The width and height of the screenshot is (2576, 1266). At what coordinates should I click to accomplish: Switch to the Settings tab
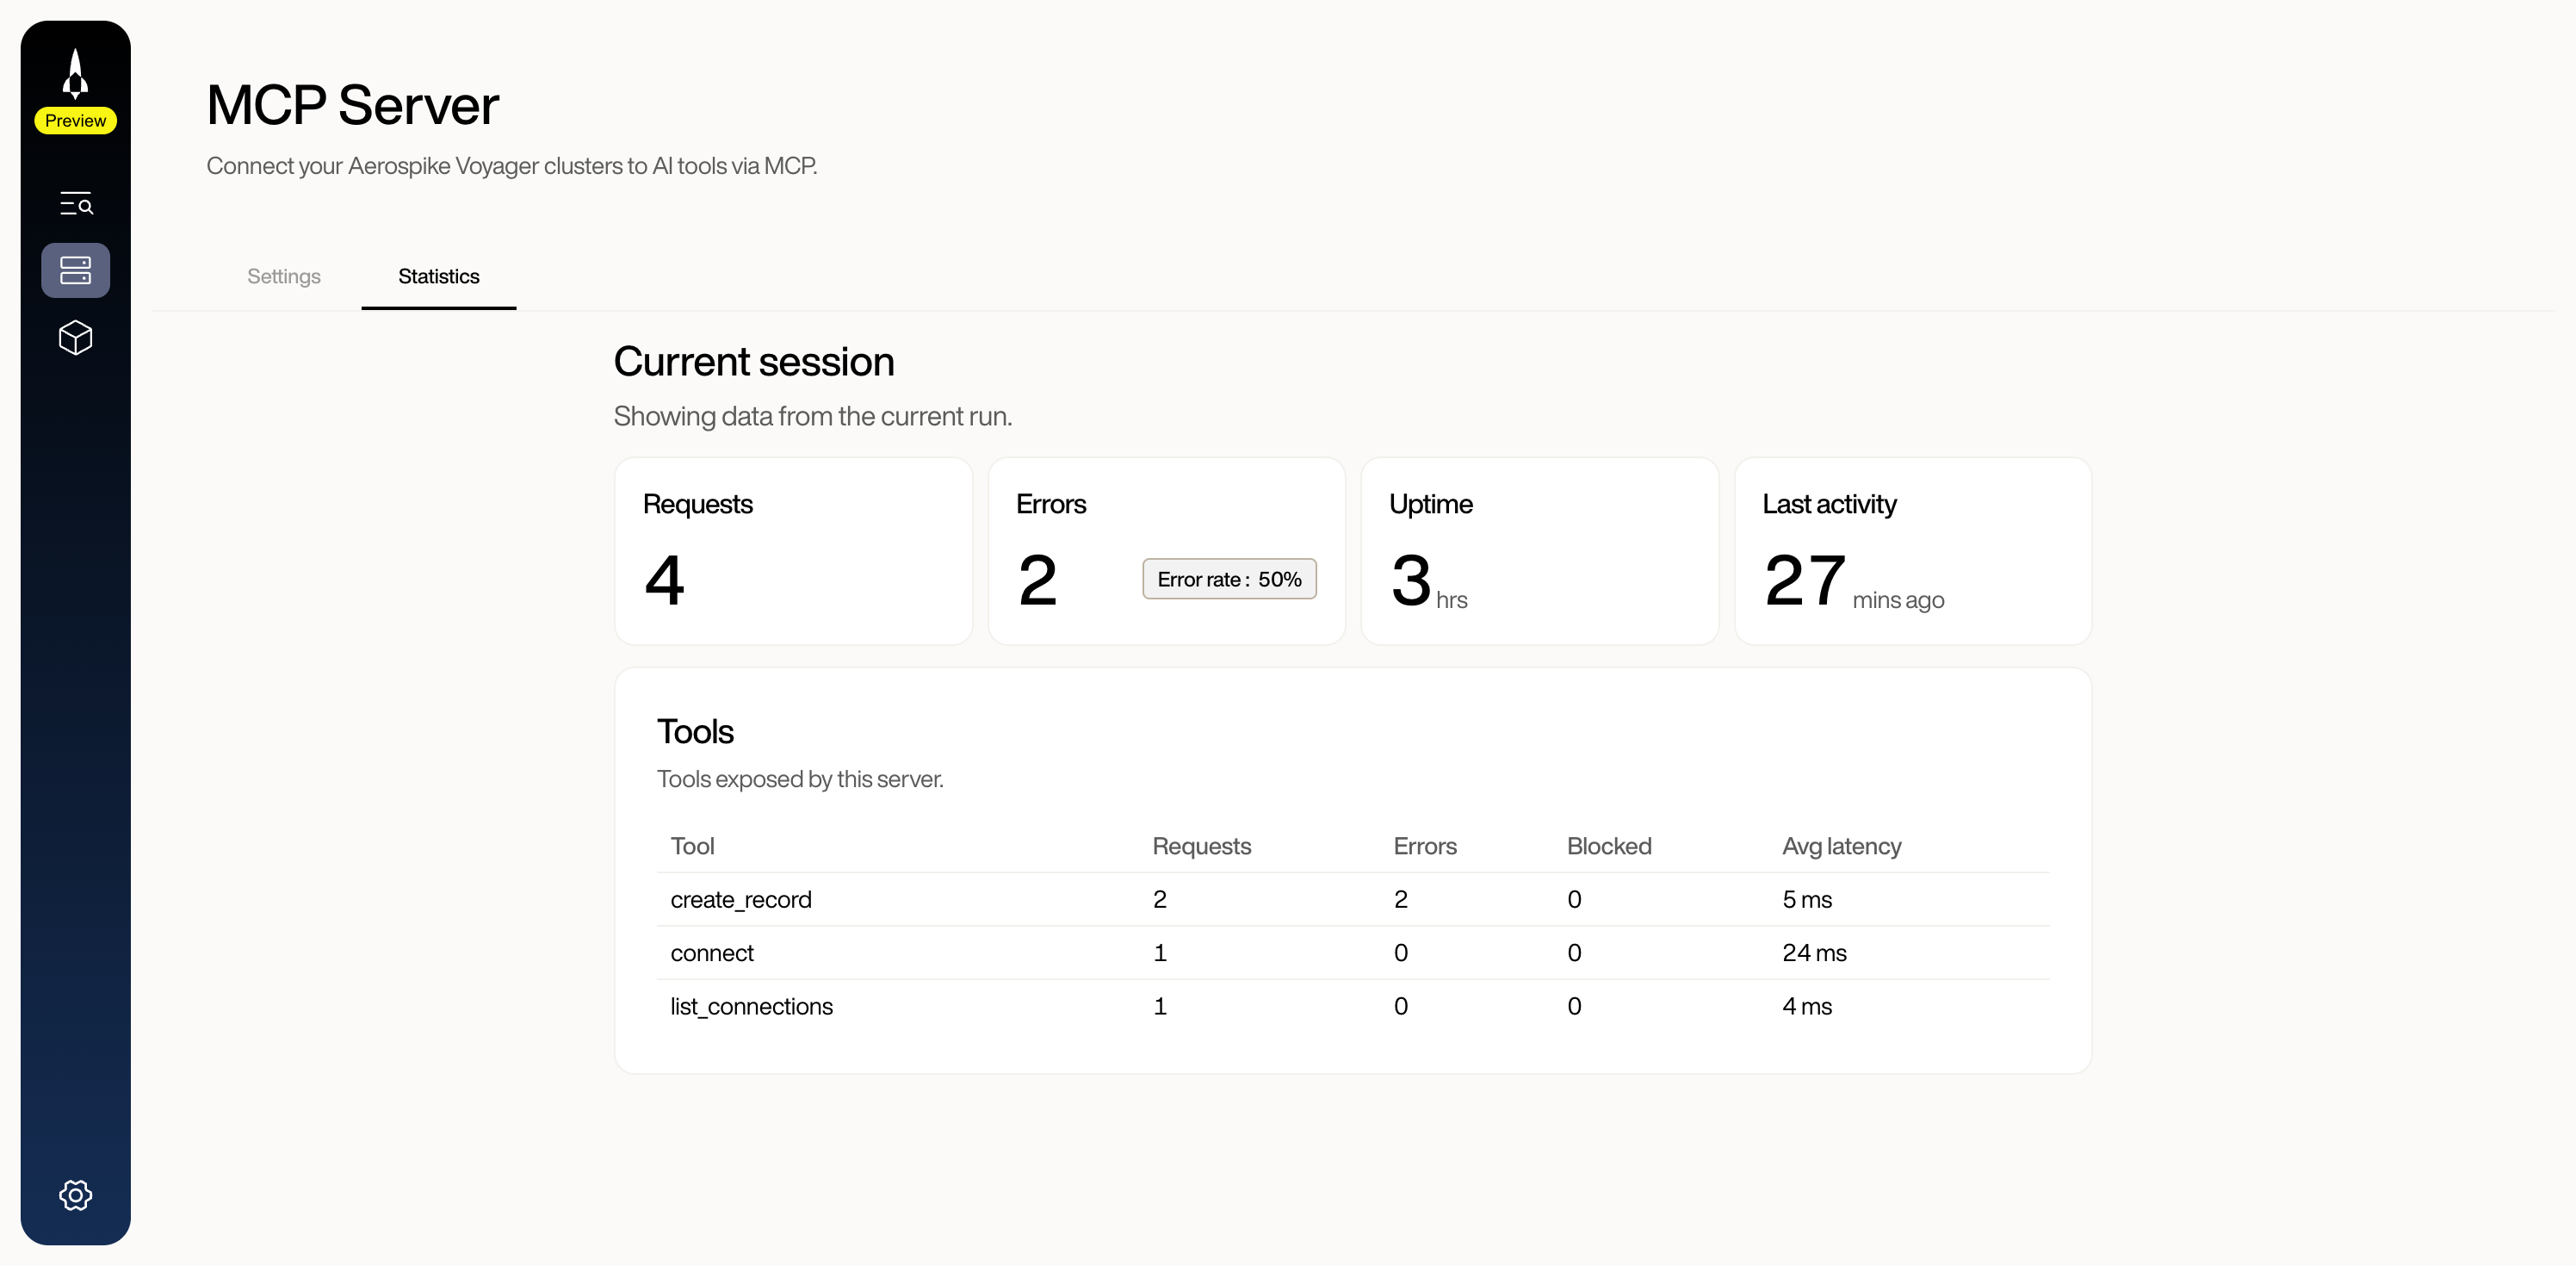(283, 277)
